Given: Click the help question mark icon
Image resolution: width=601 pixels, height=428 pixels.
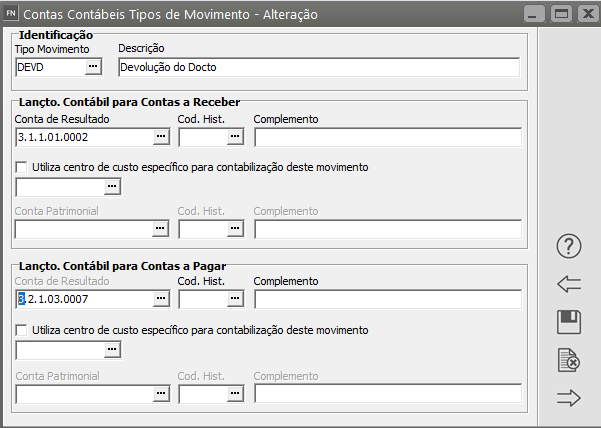Looking at the screenshot, I should pos(568,246).
